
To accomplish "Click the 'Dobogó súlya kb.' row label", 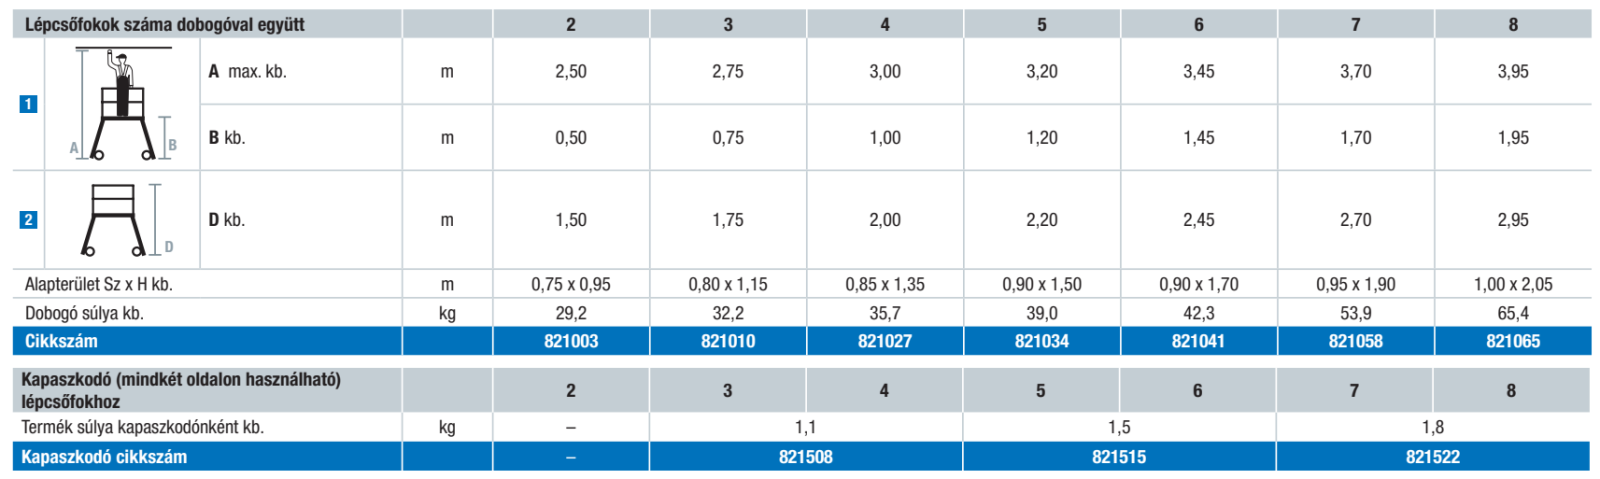I will pos(85,313).
